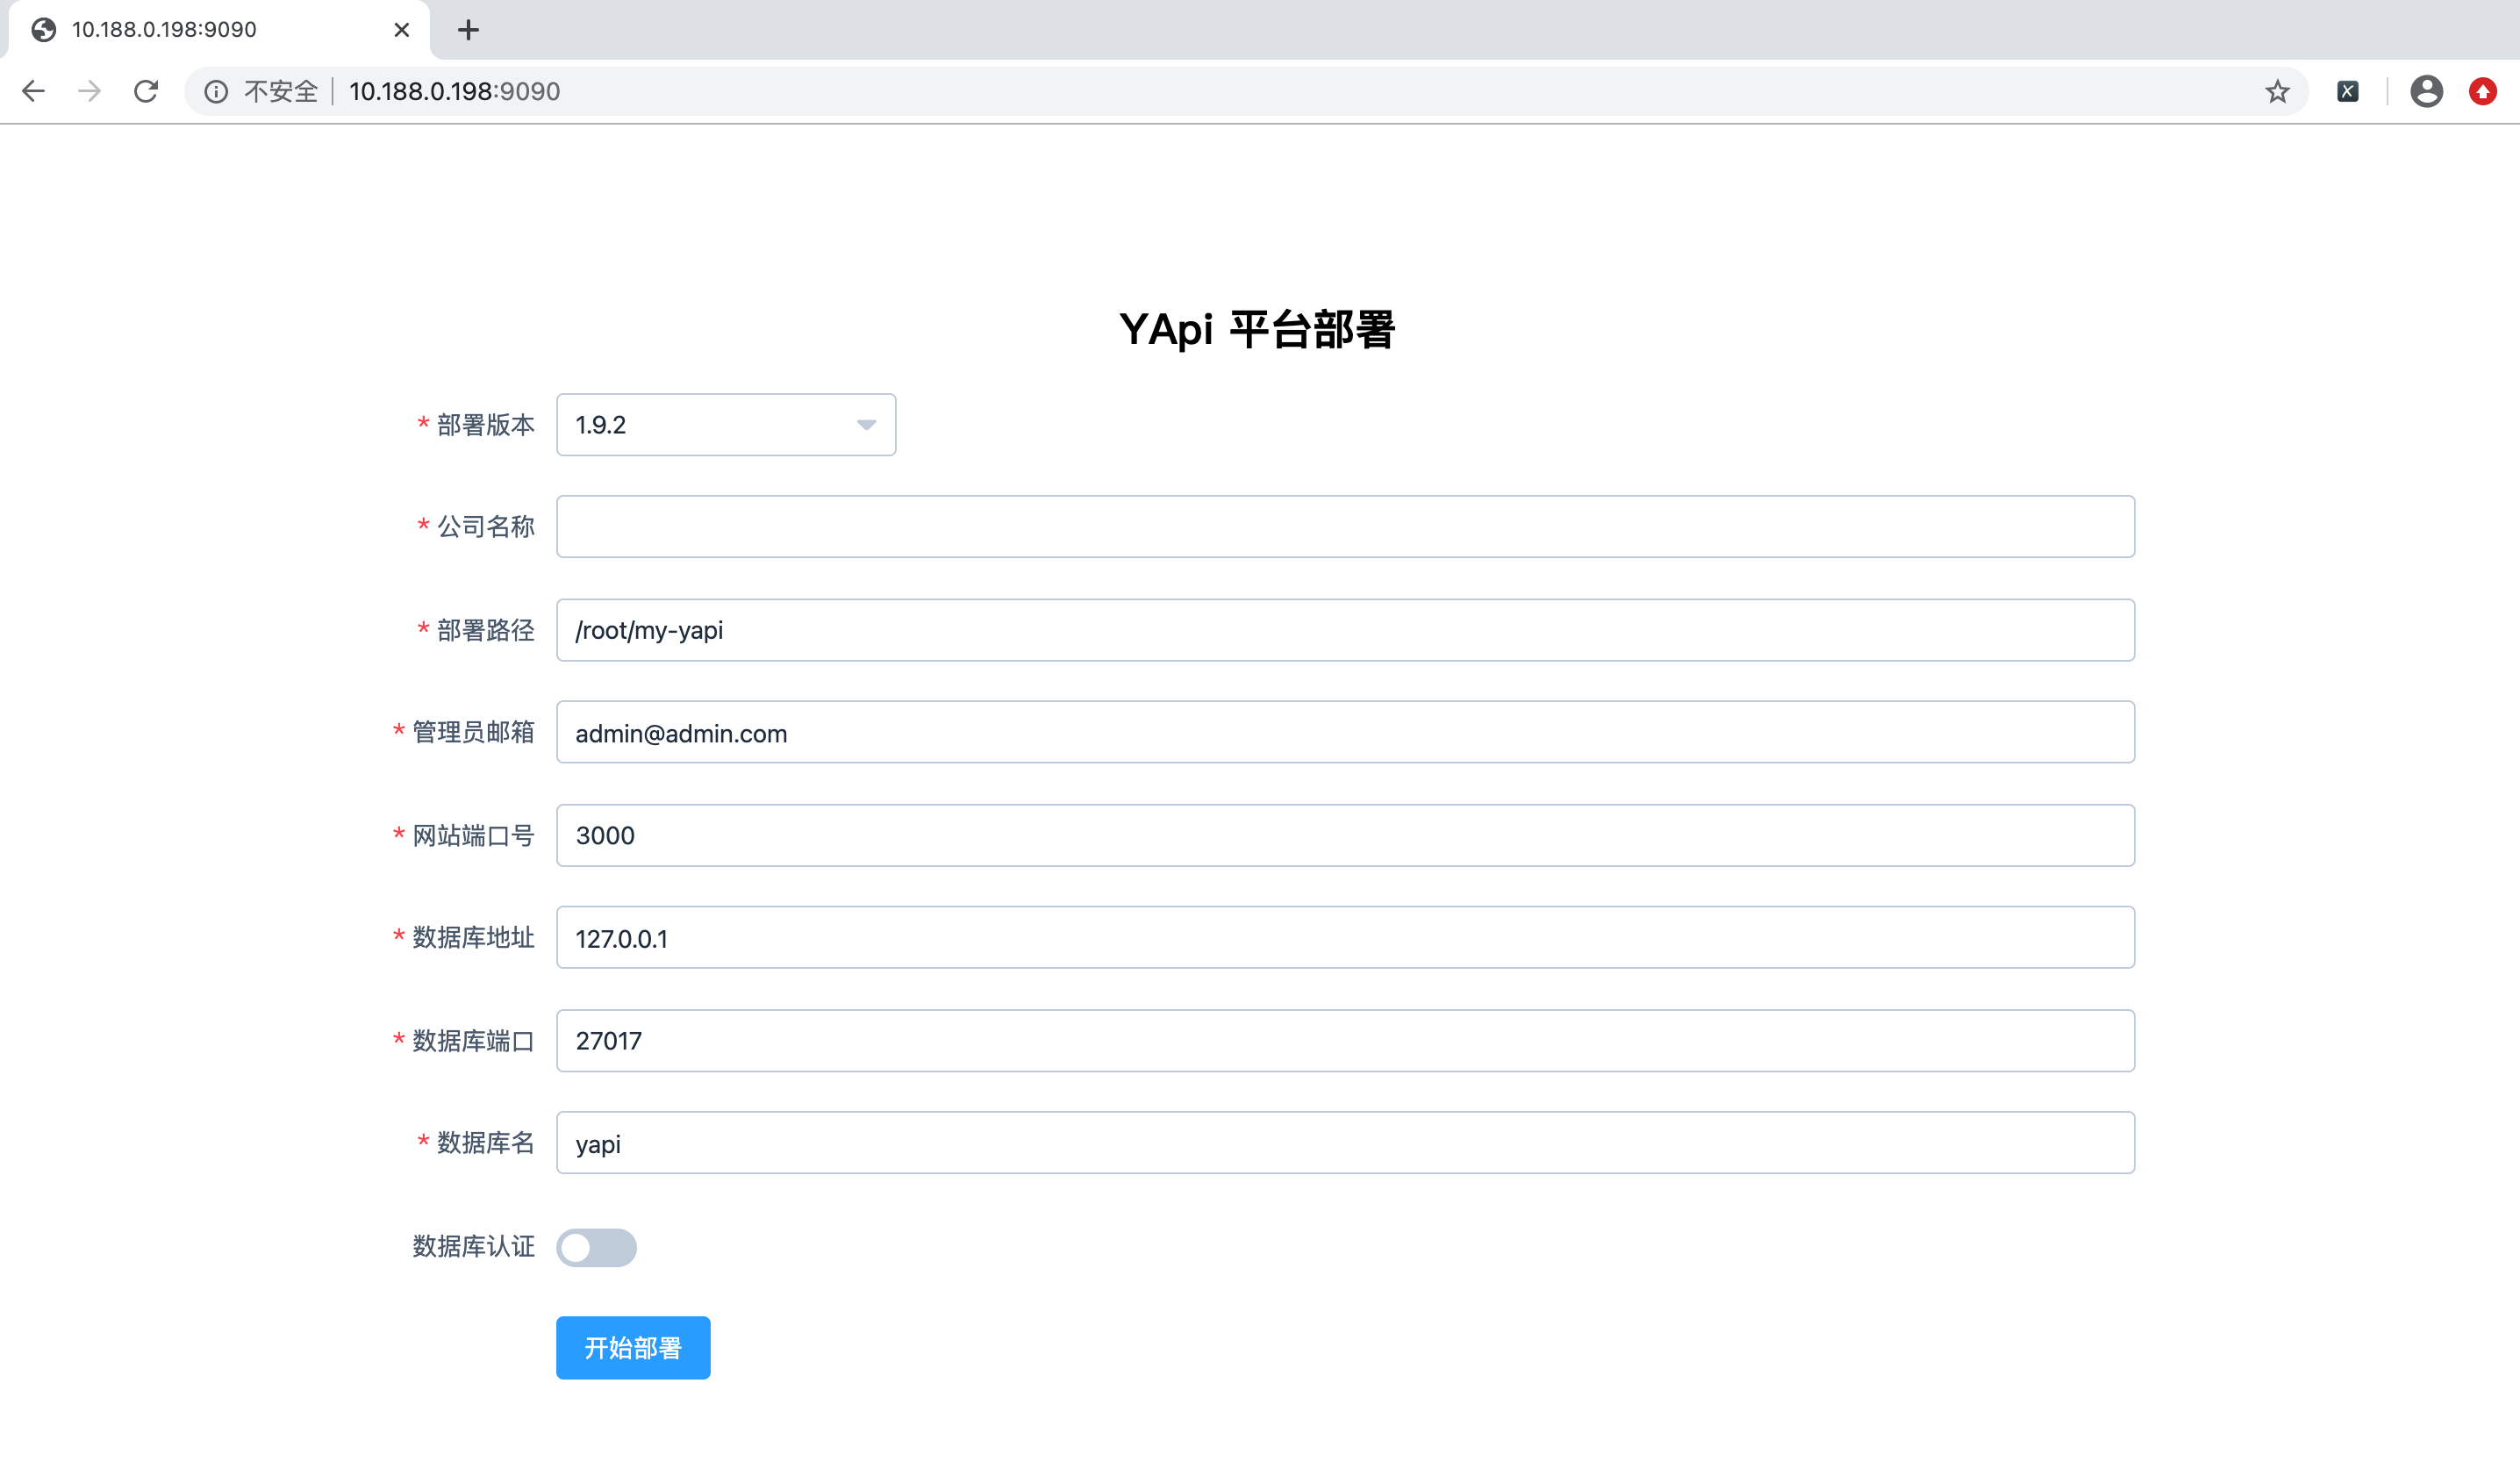Click the forward navigation arrow

pos(90,91)
